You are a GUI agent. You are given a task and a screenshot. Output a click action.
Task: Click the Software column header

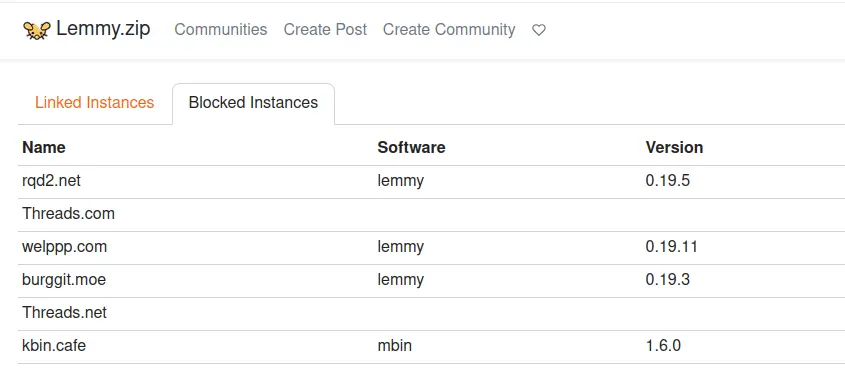coord(411,147)
